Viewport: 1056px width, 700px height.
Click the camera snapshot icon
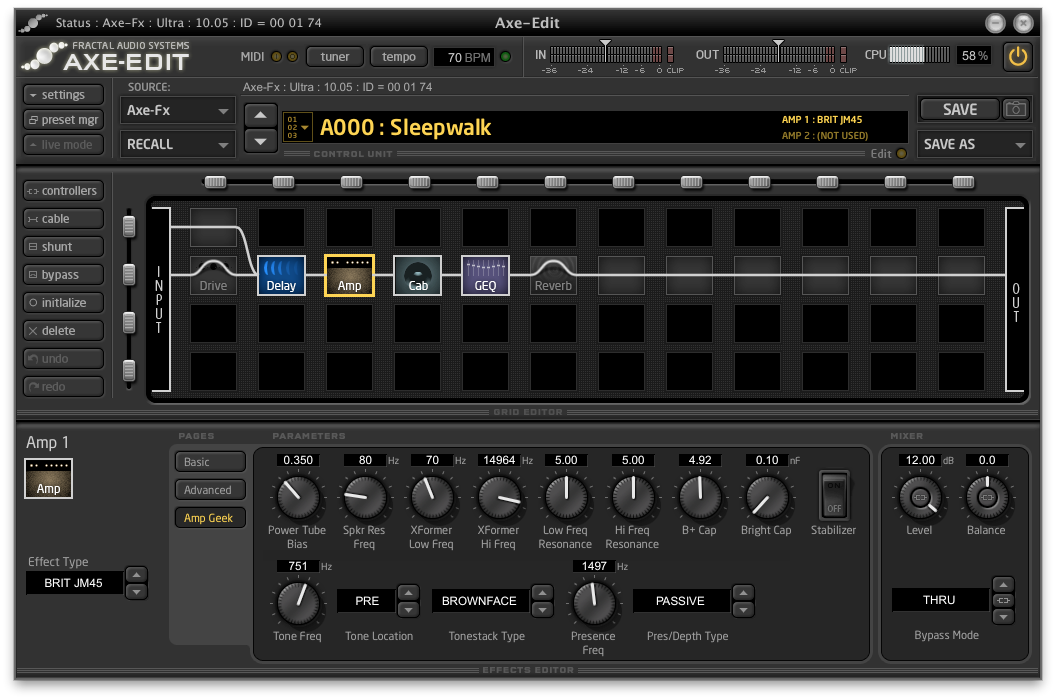click(x=1016, y=109)
